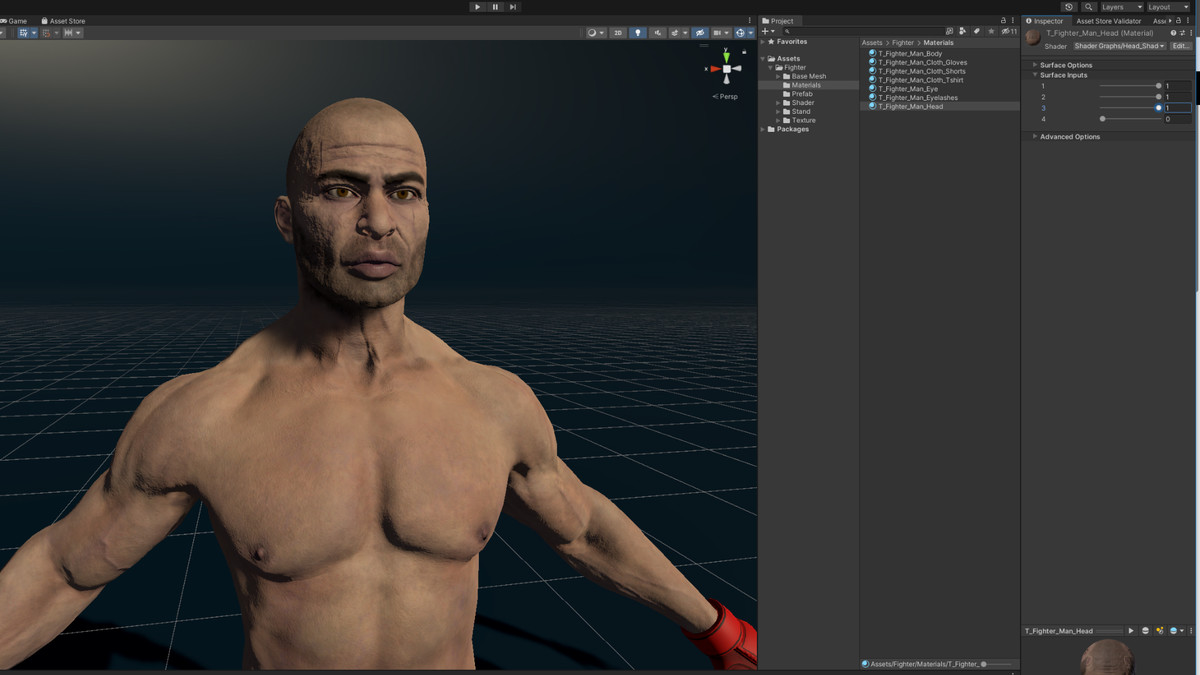Image resolution: width=1200 pixels, height=675 pixels.
Task: Open the Layout dropdown
Action: 1169,7
